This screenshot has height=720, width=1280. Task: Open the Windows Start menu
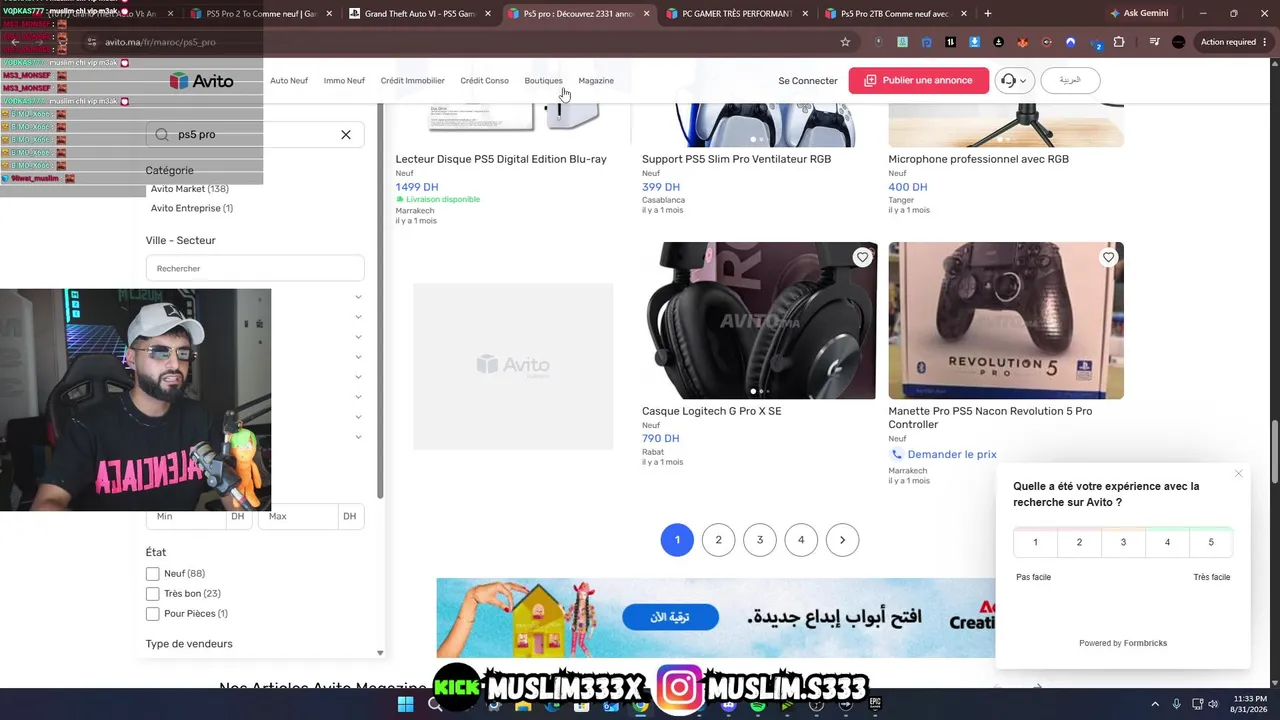tap(405, 704)
